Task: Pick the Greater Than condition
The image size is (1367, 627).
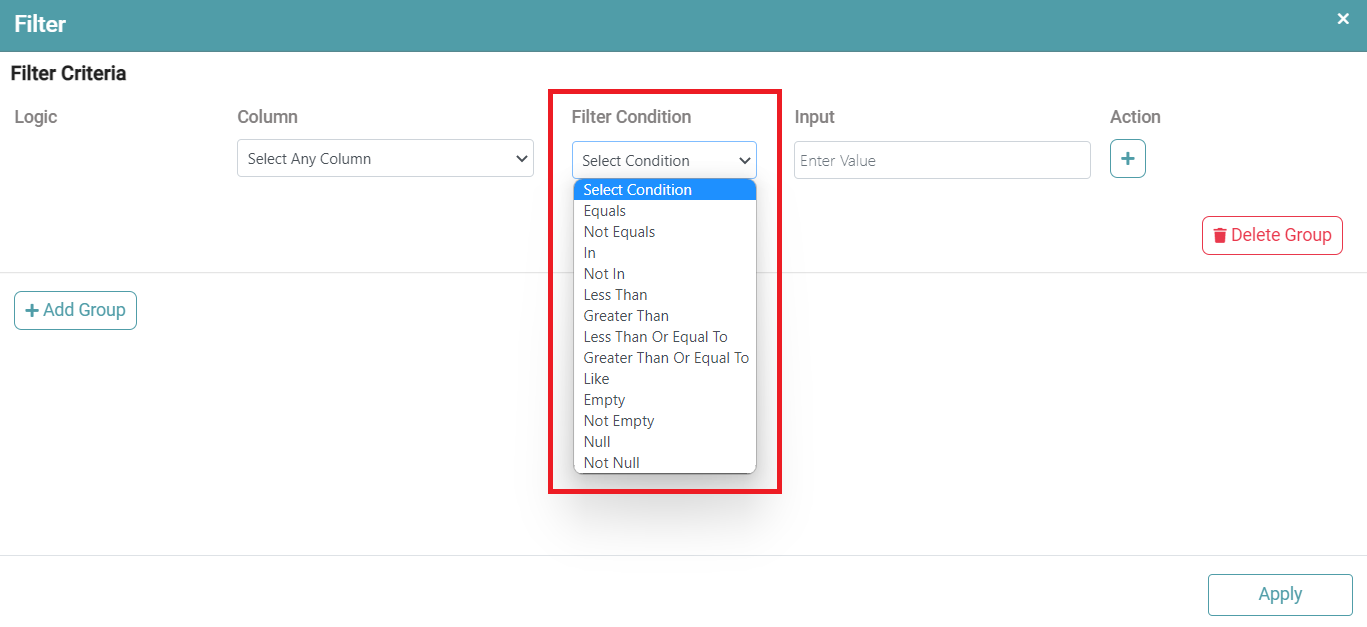Action: (626, 316)
